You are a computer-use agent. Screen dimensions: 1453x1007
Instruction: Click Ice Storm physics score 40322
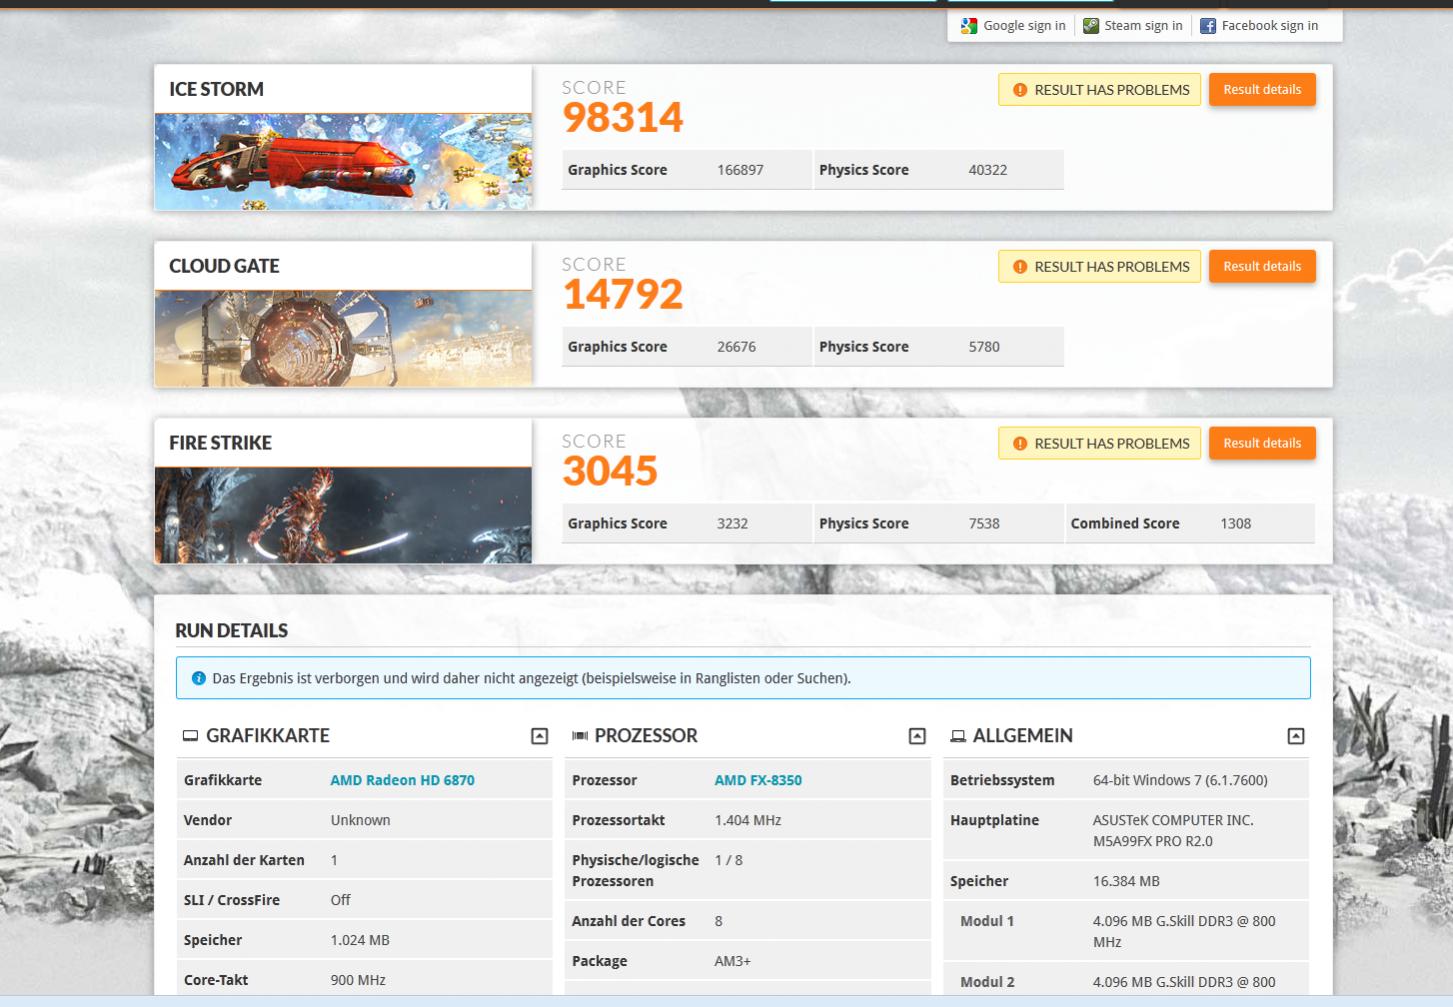pos(988,170)
